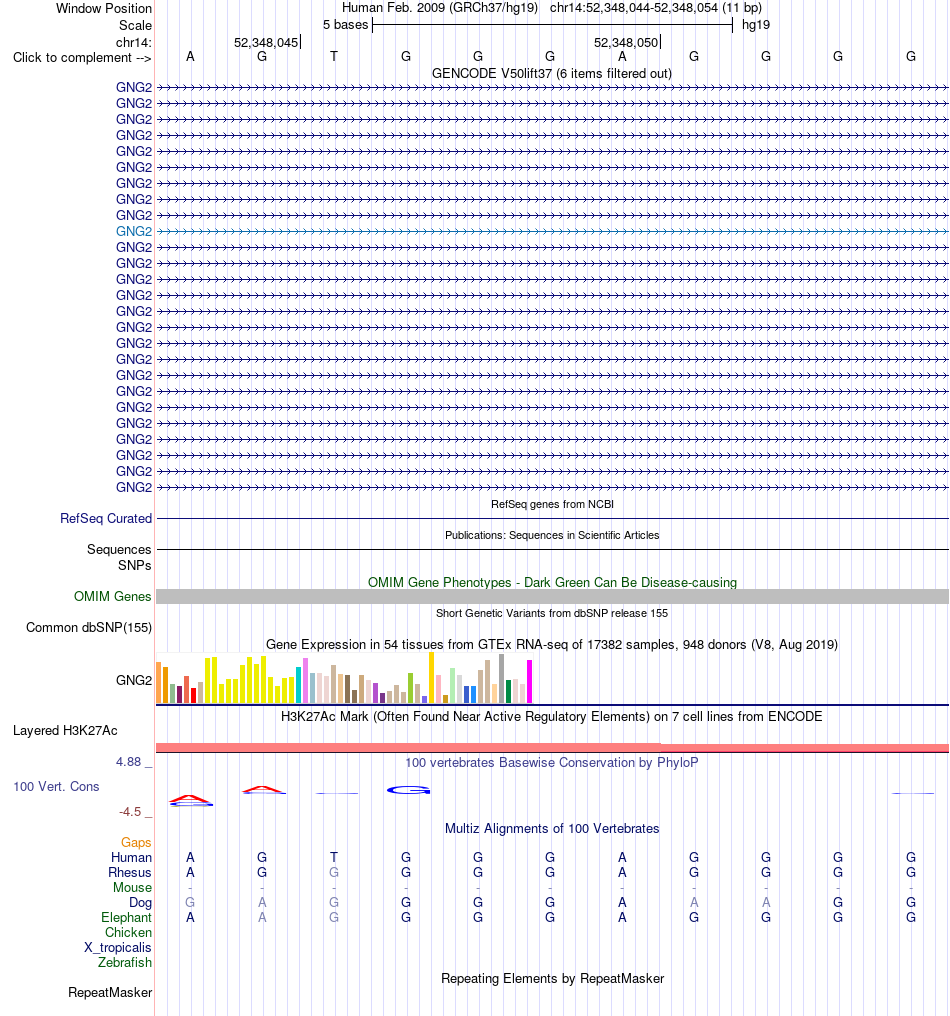Select the light-blue highlighted GNG2 transcript label
Image resolution: width=950 pixels, height=1016 pixels.
coord(133,231)
